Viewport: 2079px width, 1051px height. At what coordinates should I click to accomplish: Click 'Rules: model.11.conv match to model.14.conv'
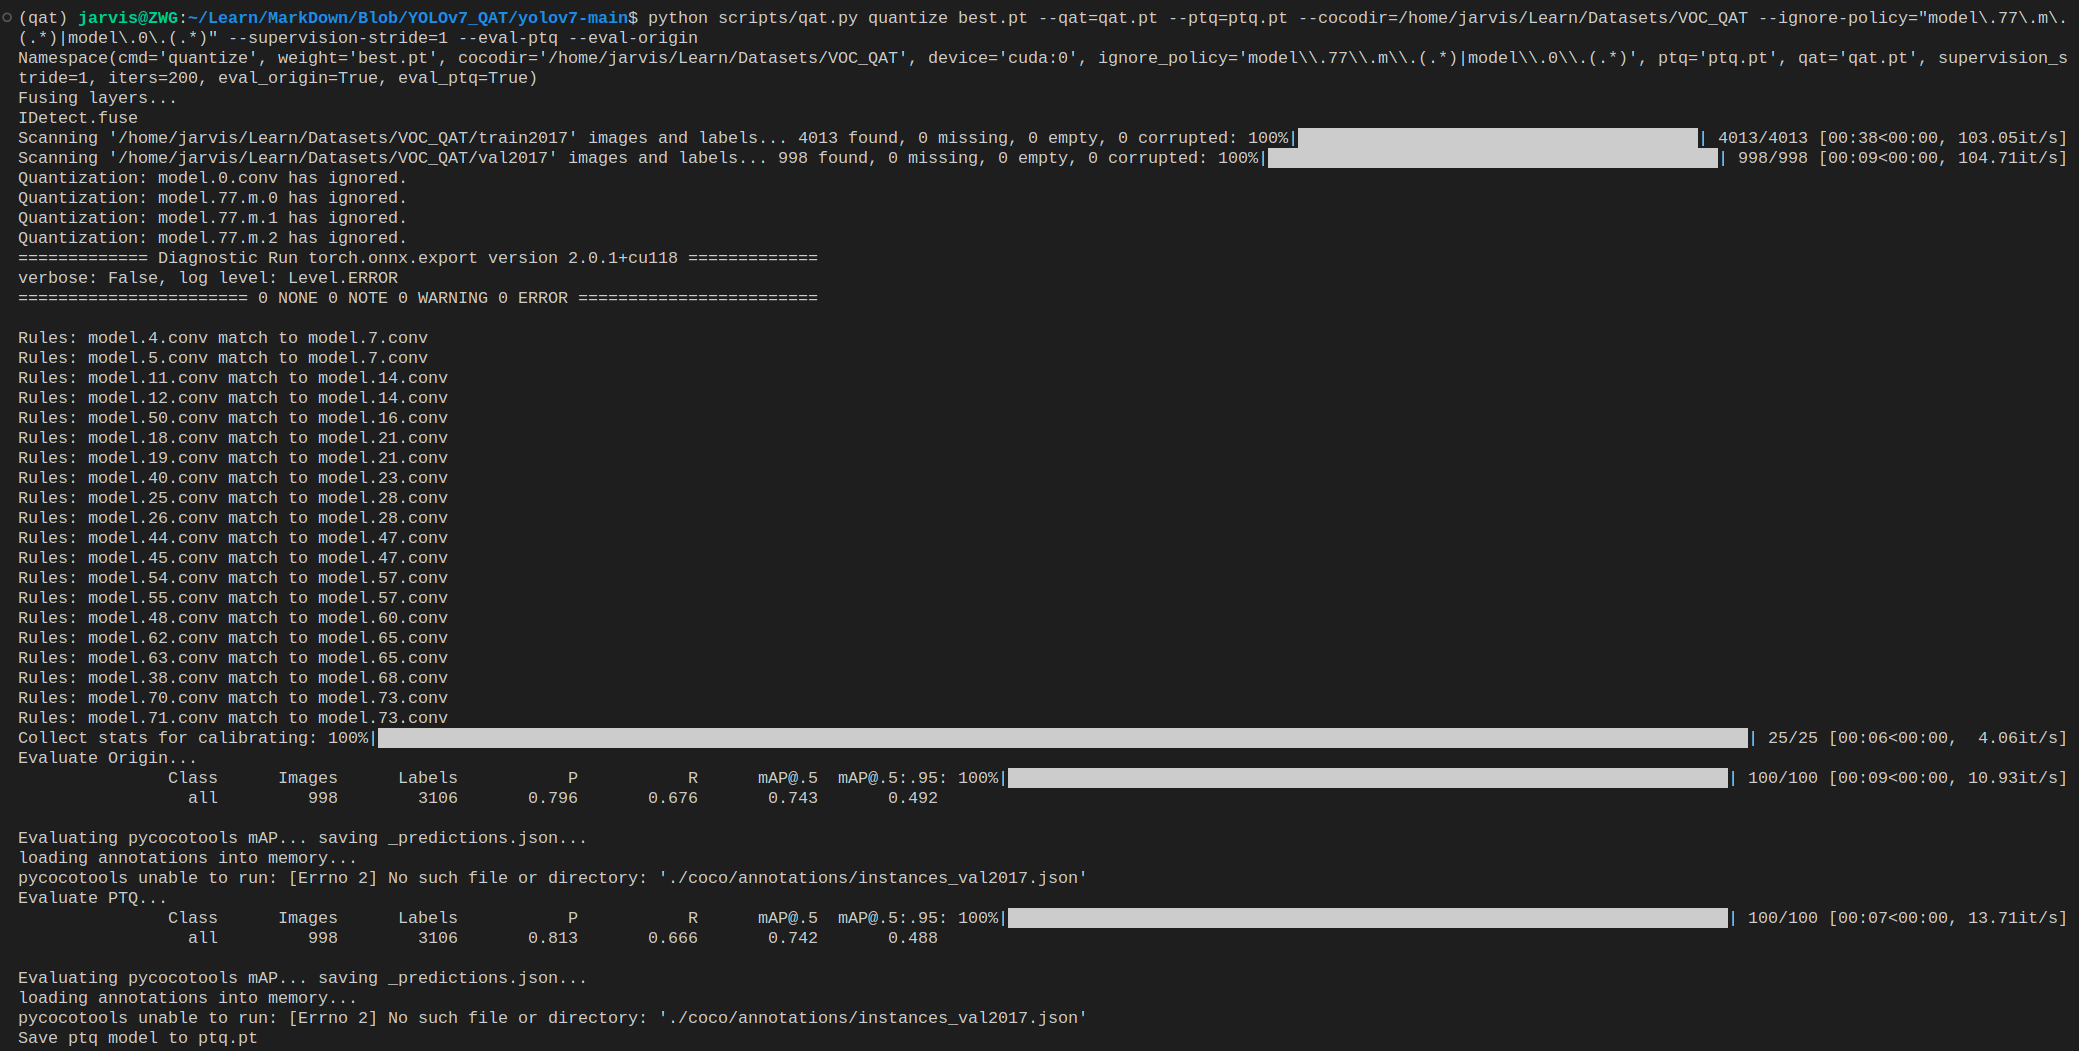coord(233,378)
